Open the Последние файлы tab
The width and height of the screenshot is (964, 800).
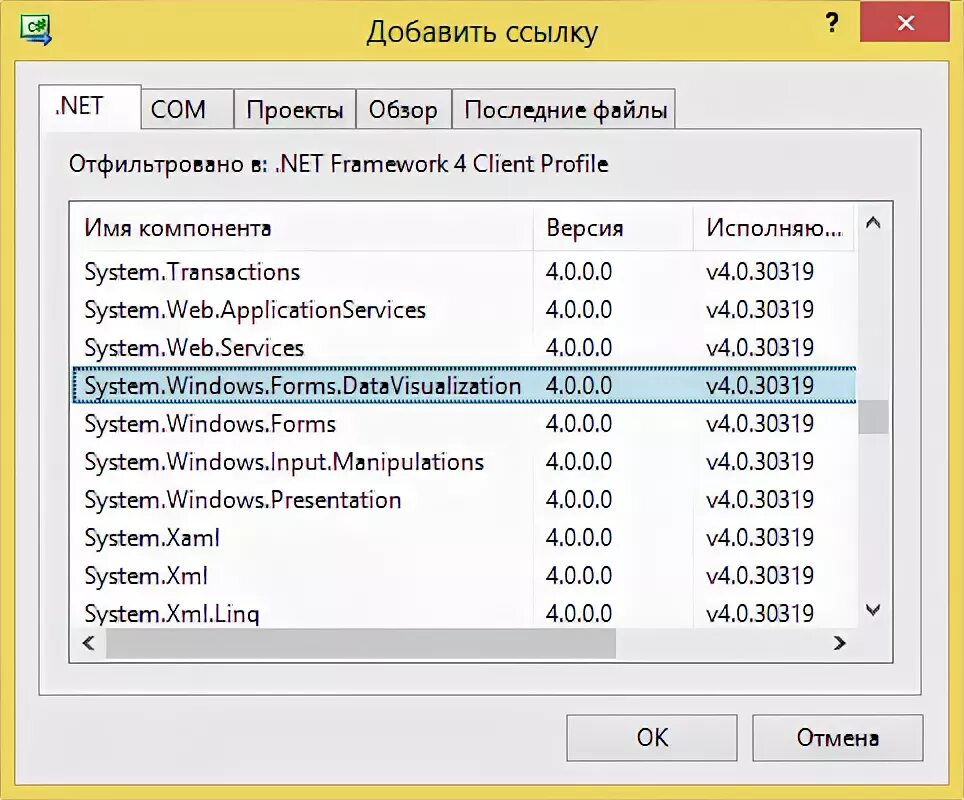click(x=564, y=109)
